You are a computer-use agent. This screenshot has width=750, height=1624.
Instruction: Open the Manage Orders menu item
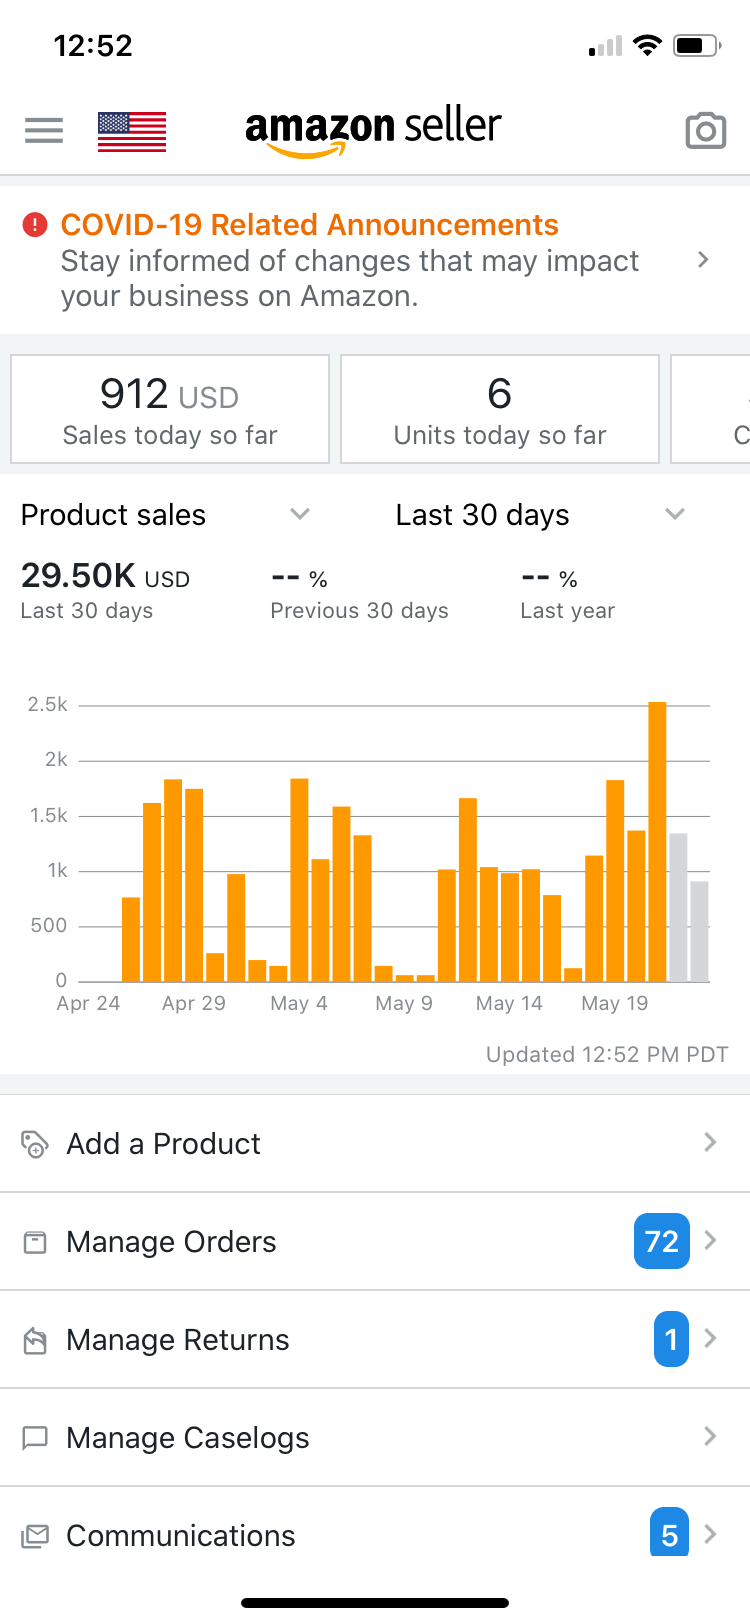tap(172, 1242)
